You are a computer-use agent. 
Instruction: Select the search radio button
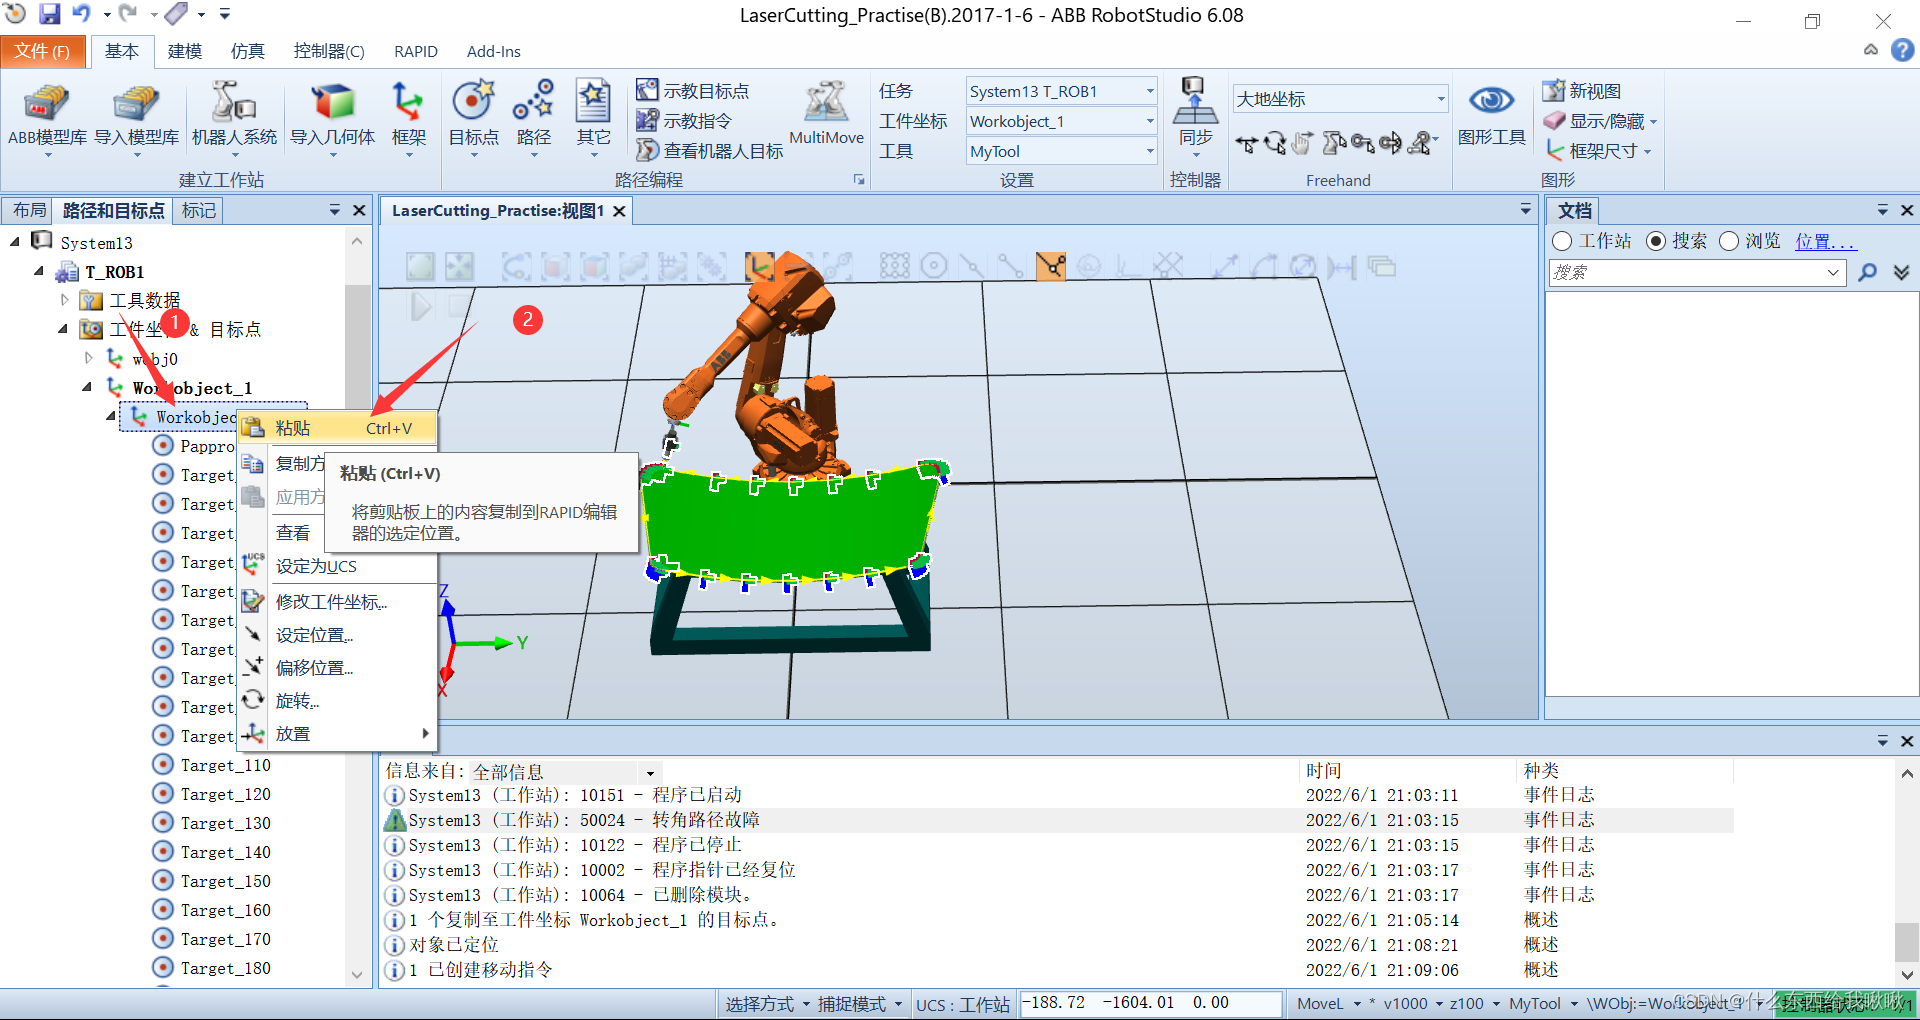pyautogui.click(x=1656, y=241)
